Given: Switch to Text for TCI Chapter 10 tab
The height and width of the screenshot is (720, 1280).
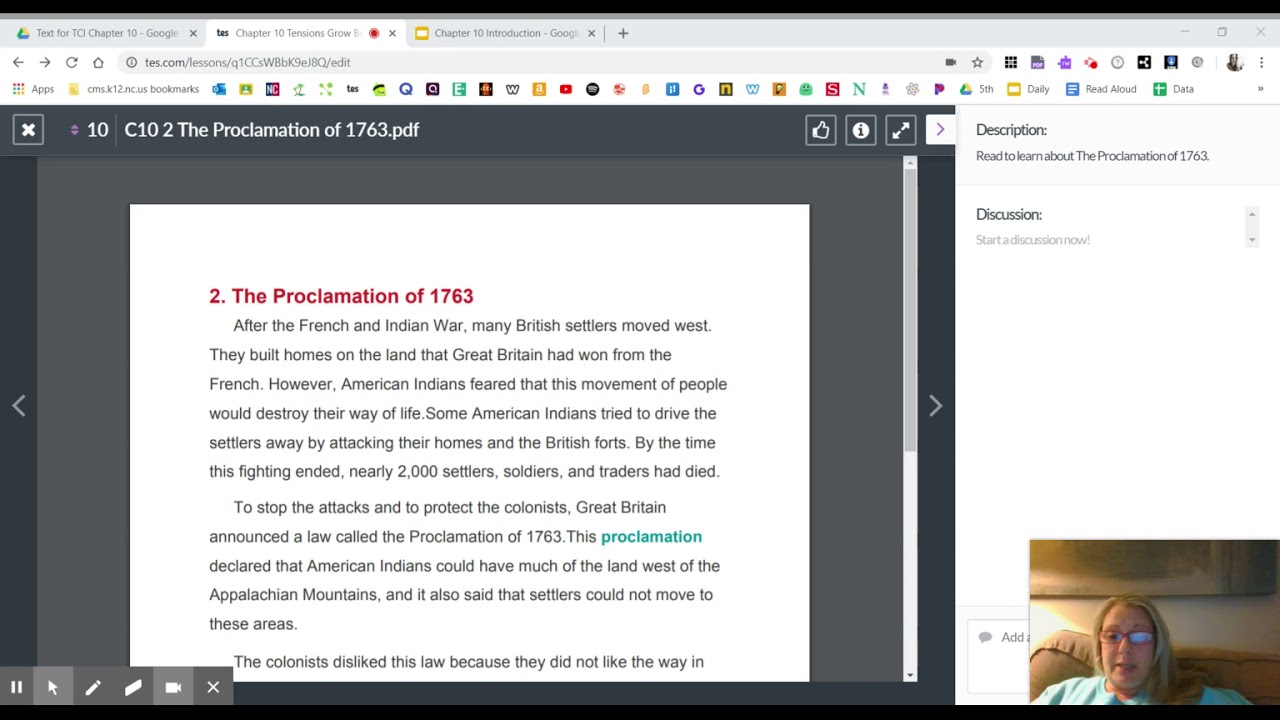Looking at the screenshot, I should [x=107, y=33].
